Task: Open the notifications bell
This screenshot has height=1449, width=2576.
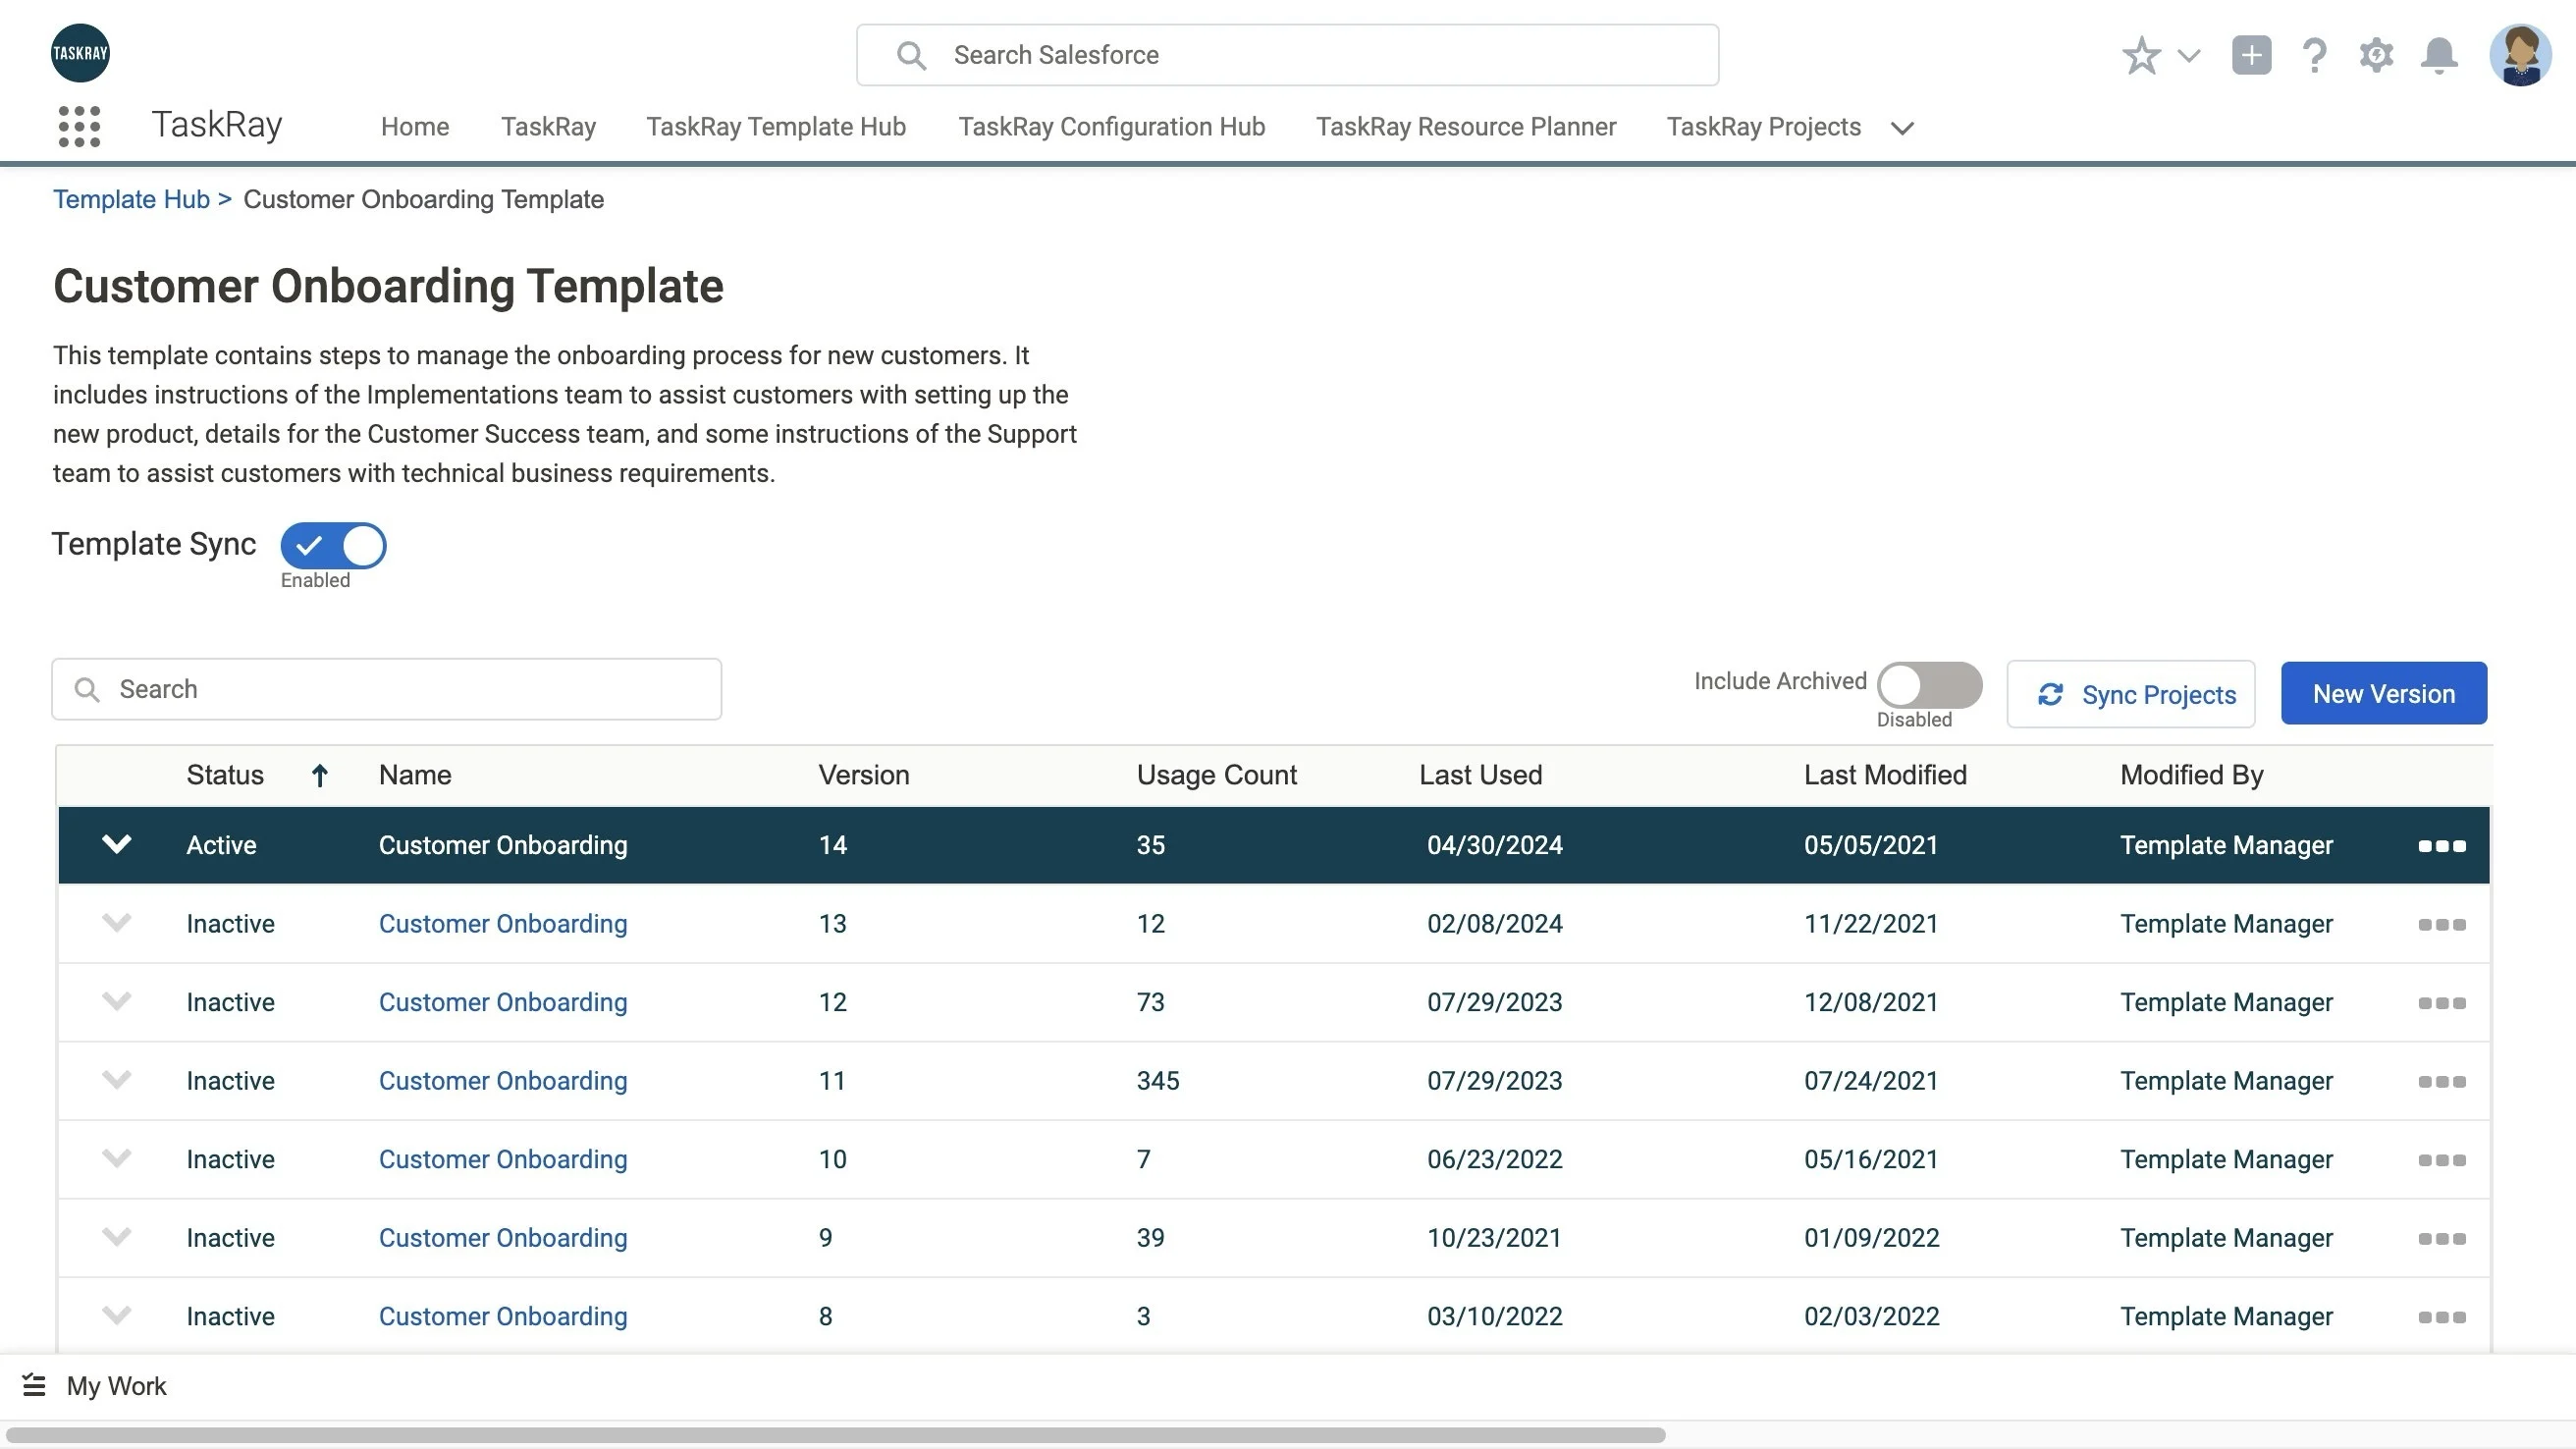Action: click(x=2439, y=55)
